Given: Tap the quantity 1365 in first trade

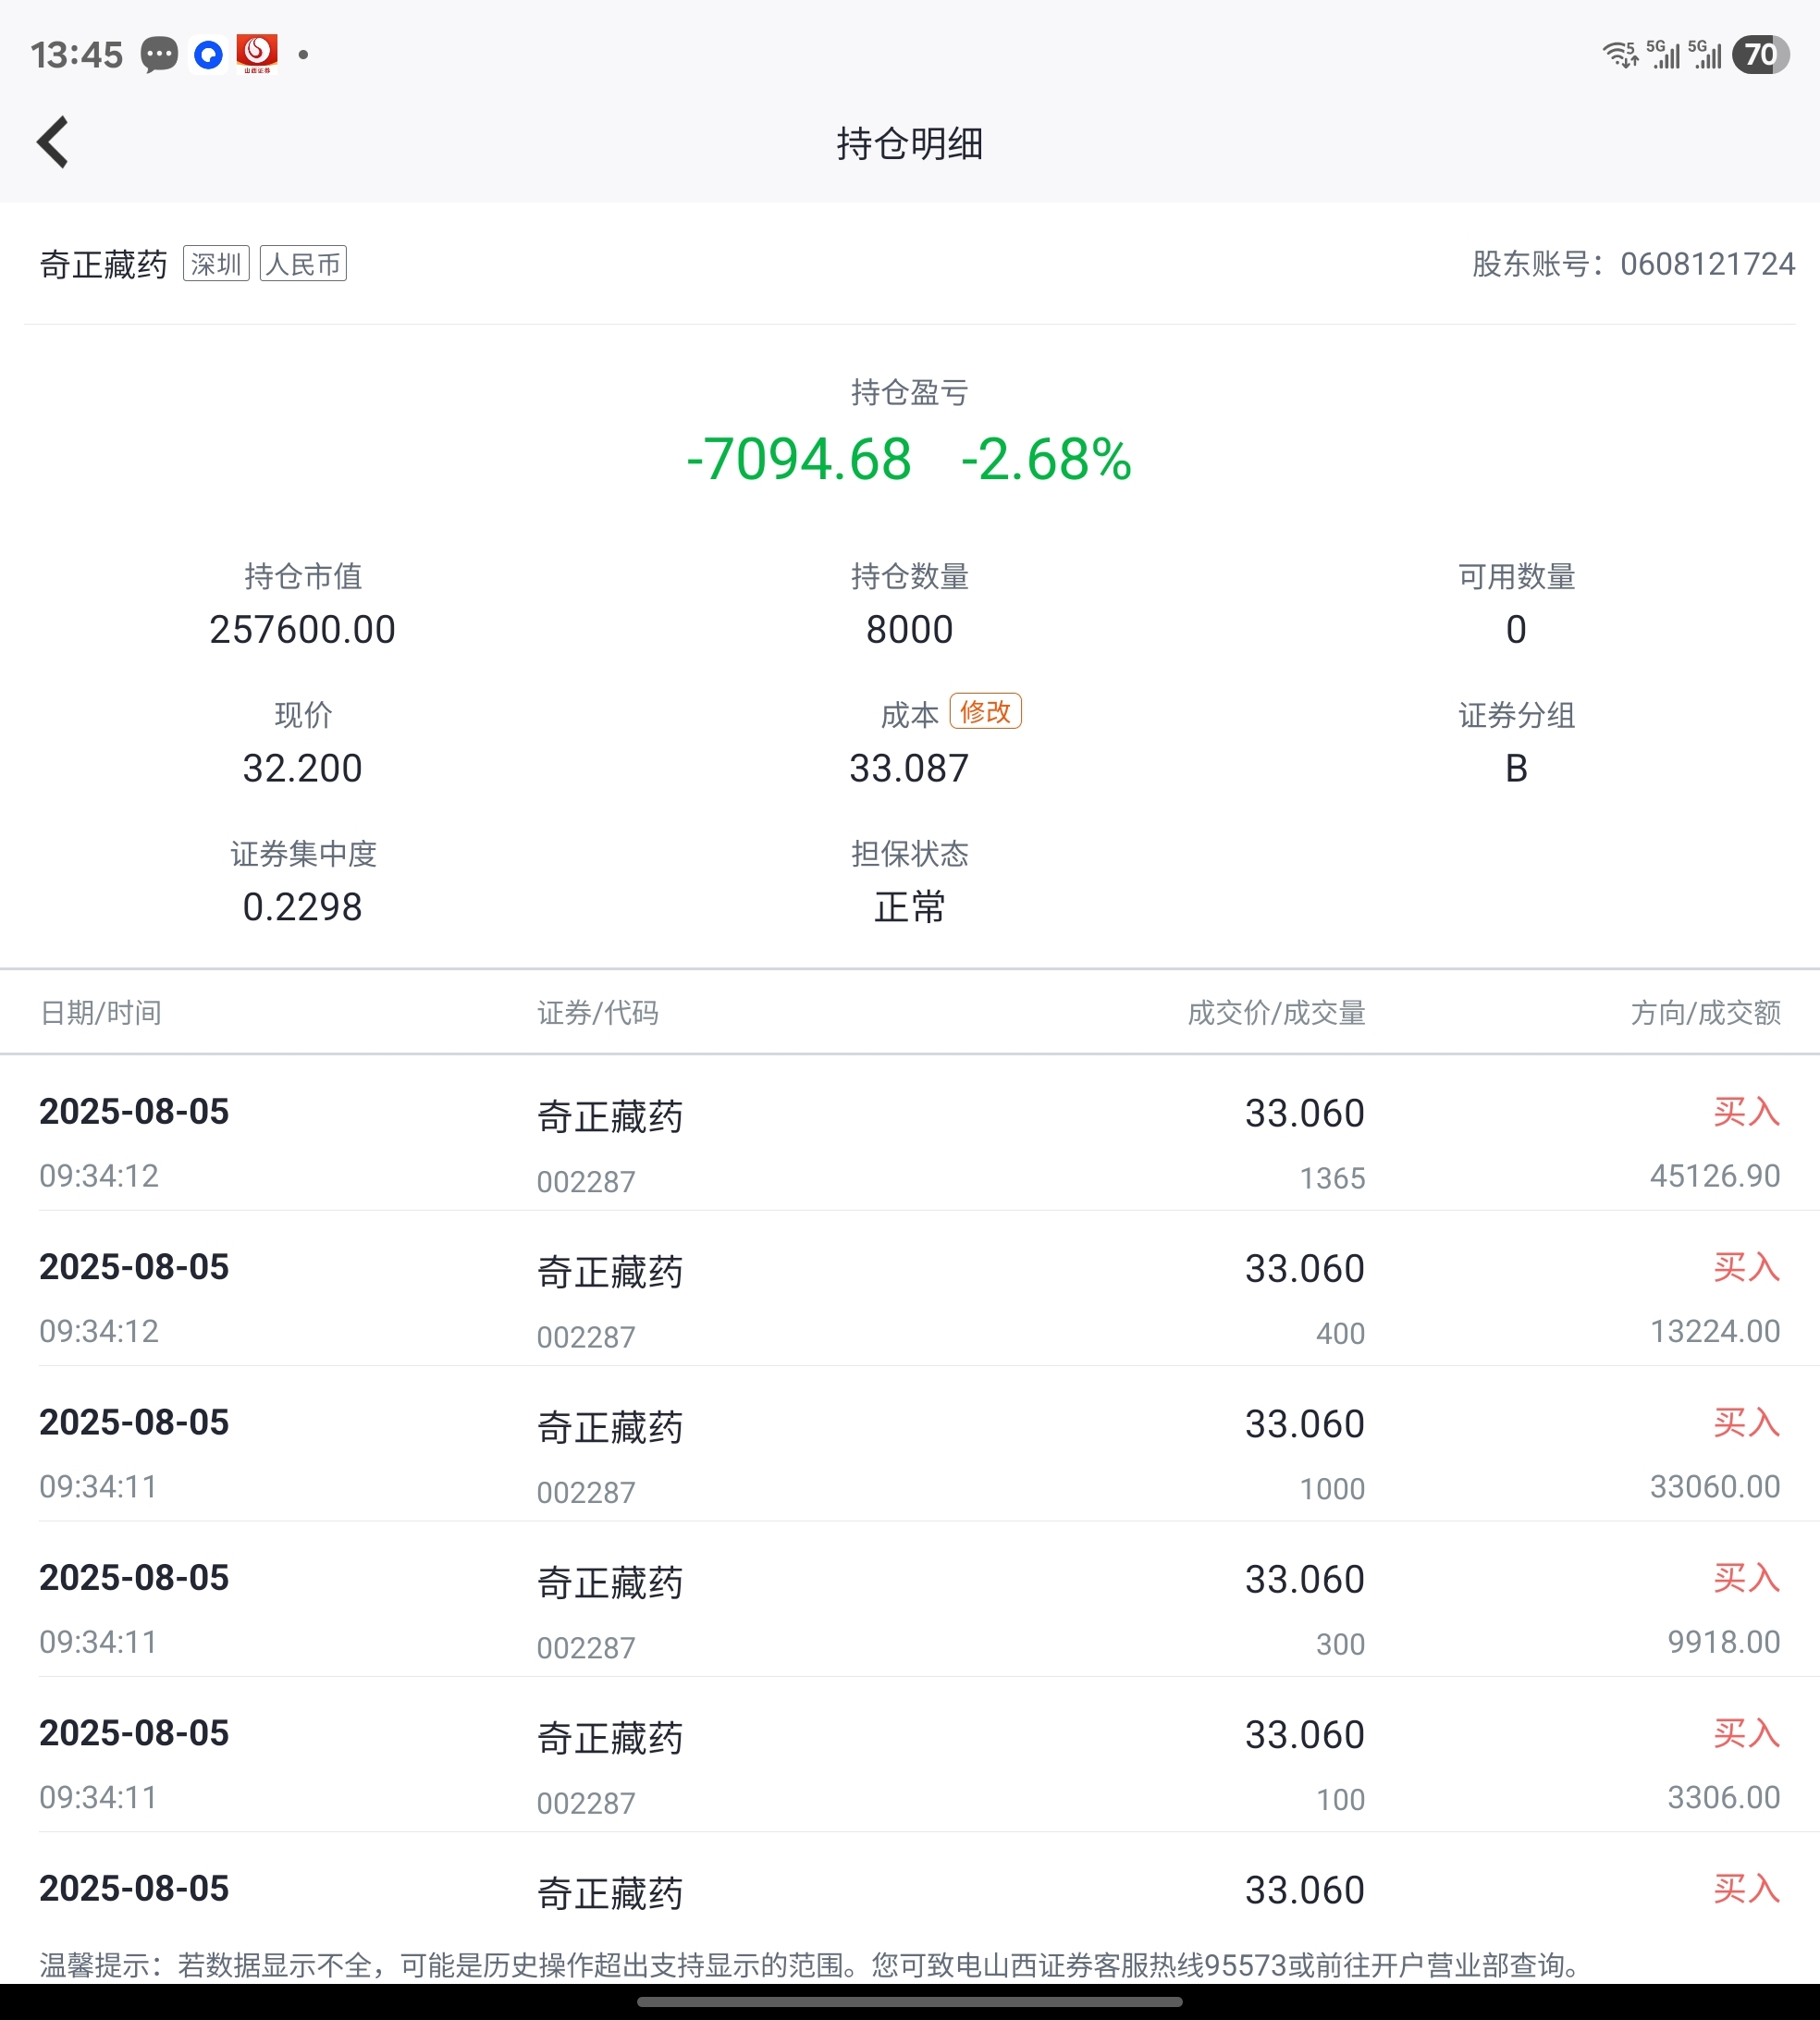Looking at the screenshot, I should 1332,1178.
